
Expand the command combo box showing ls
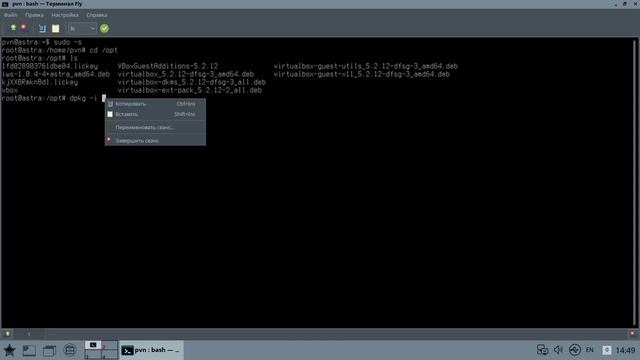pyautogui.click(x=82, y=29)
